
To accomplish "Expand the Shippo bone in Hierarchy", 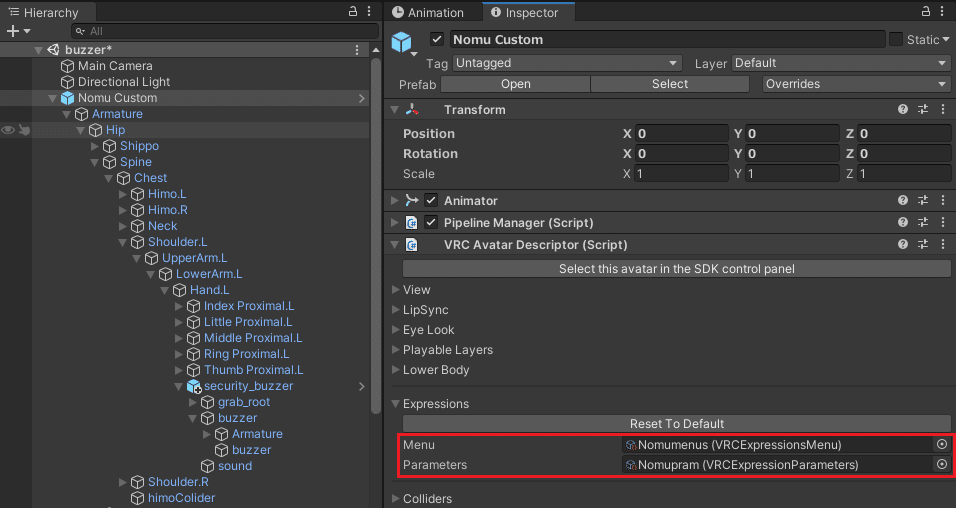I will pyautogui.click(x=95, y=146).
